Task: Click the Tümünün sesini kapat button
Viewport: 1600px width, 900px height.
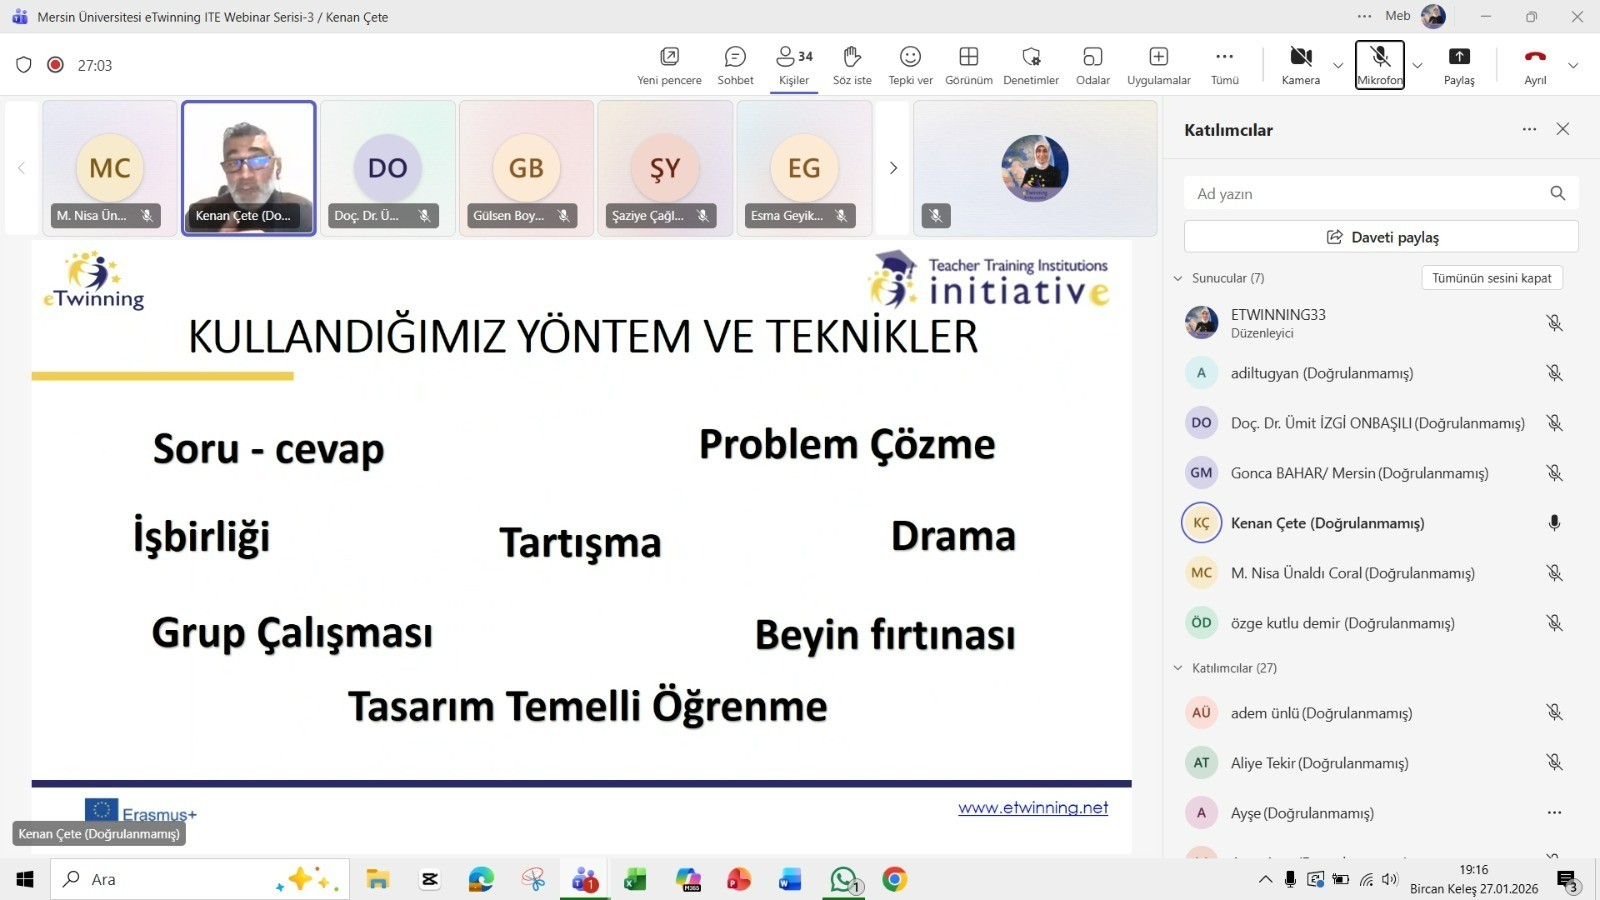Action: pos(1491,278)
